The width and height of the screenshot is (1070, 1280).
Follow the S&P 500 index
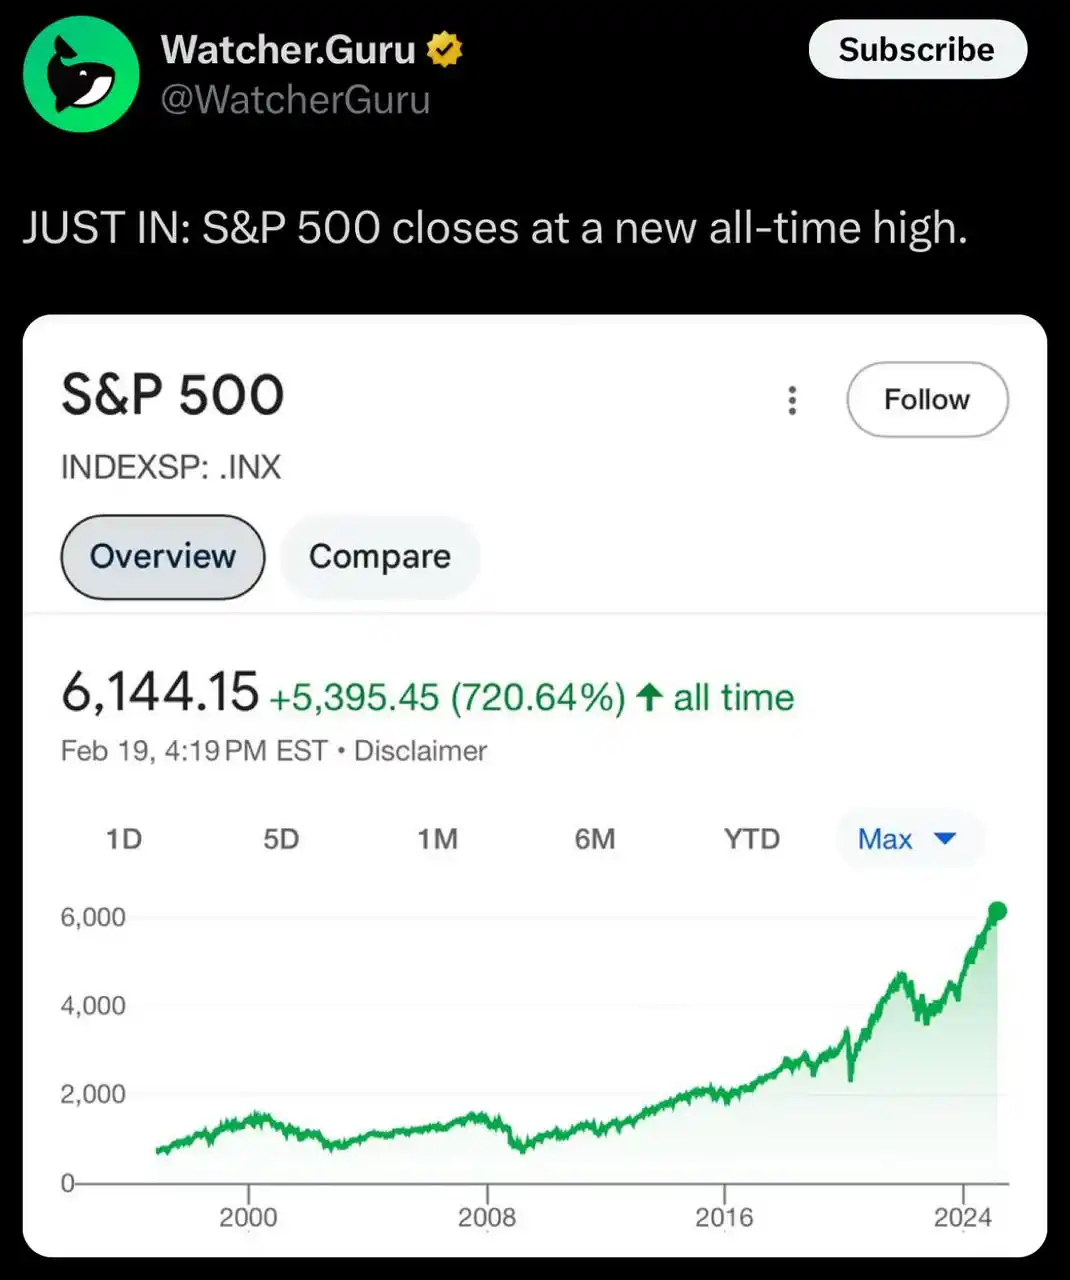click(927, 399)
